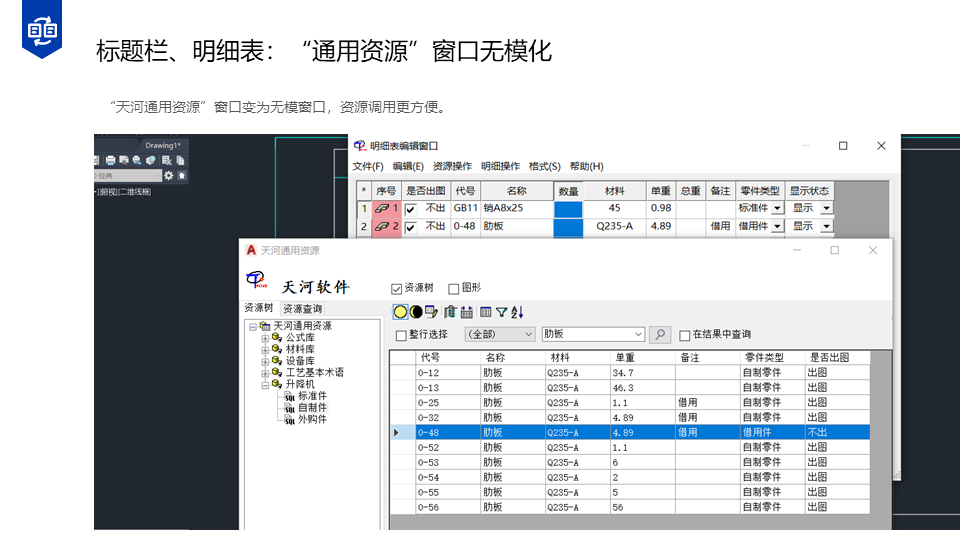Open the 文件(F) menu
Screen dimensions: 960x540
368,167
